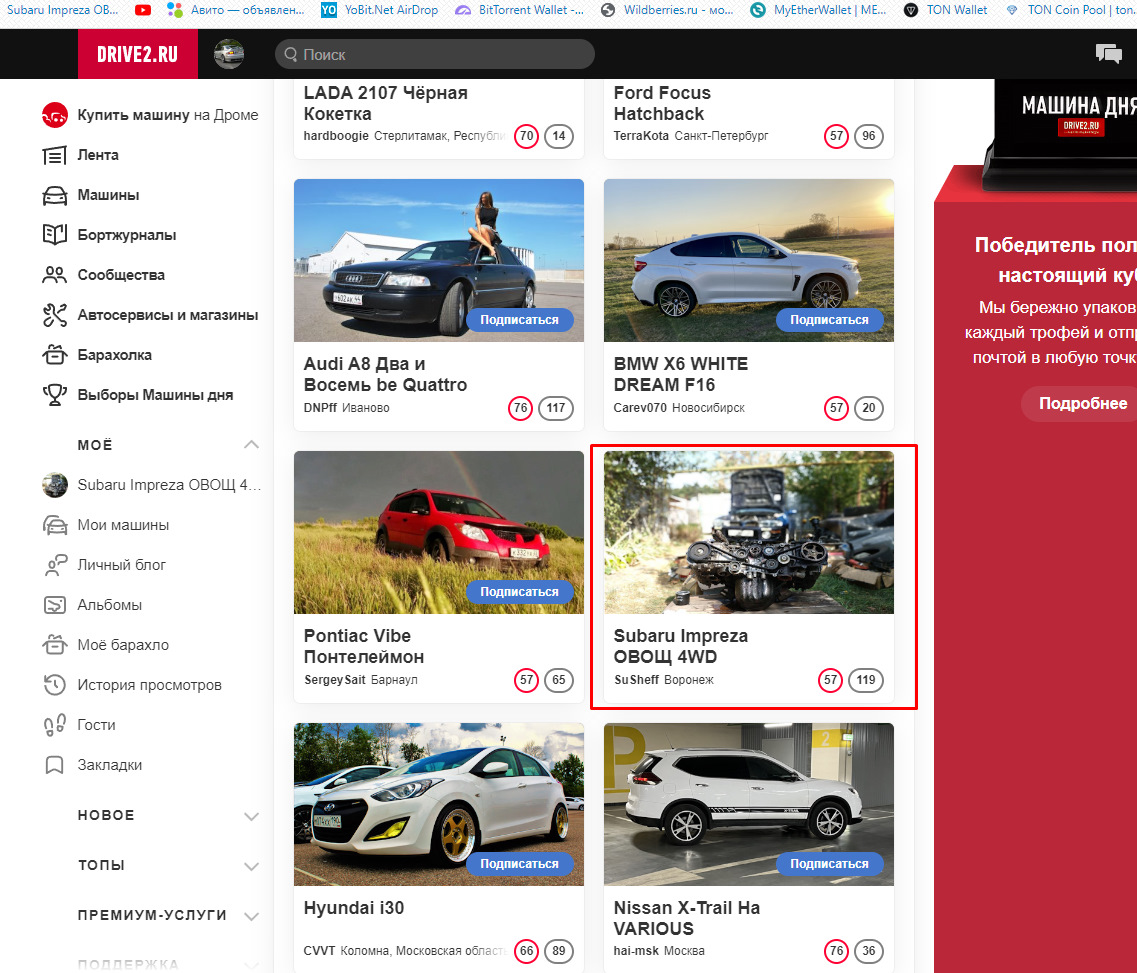Open user hardboogie profile

(336, 136)
